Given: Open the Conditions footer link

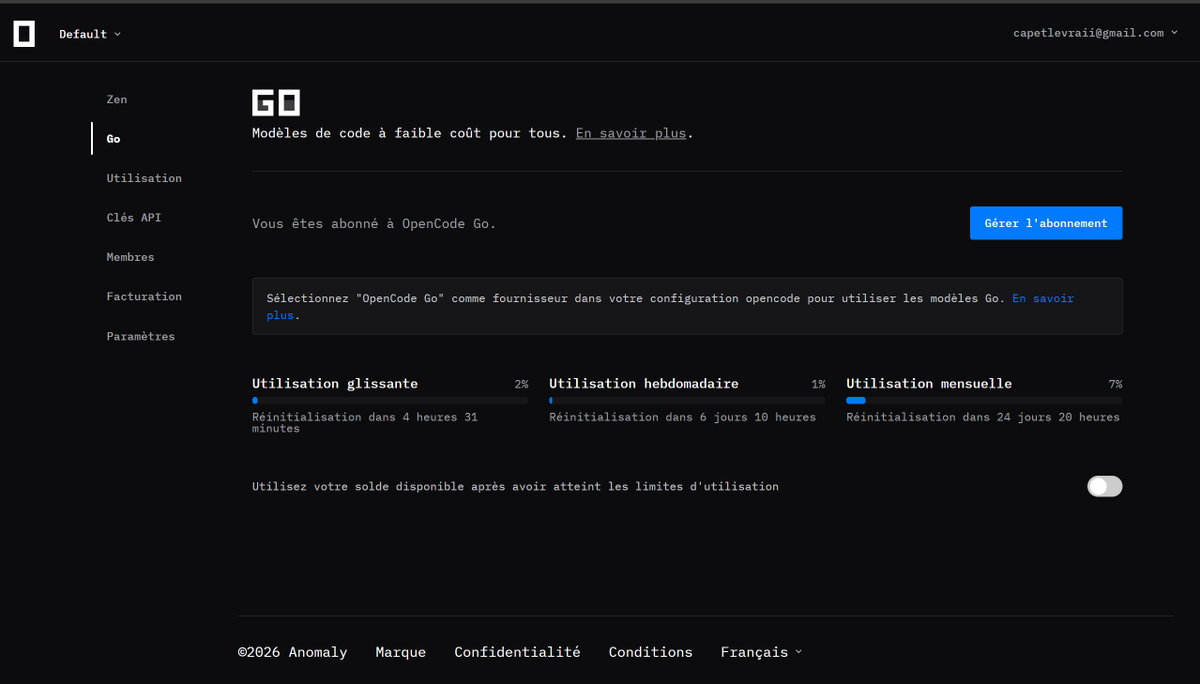Looking at the screenshot, I should 651,652.
